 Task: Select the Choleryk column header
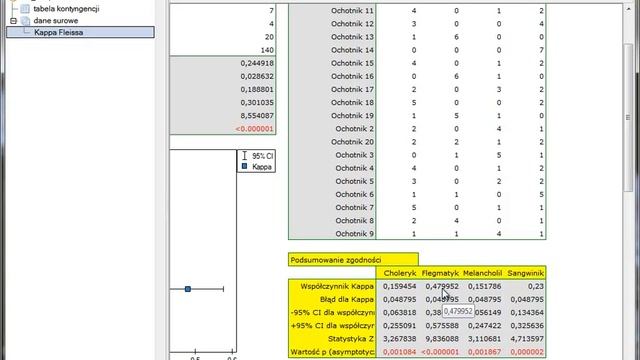[x=397, y=273]
